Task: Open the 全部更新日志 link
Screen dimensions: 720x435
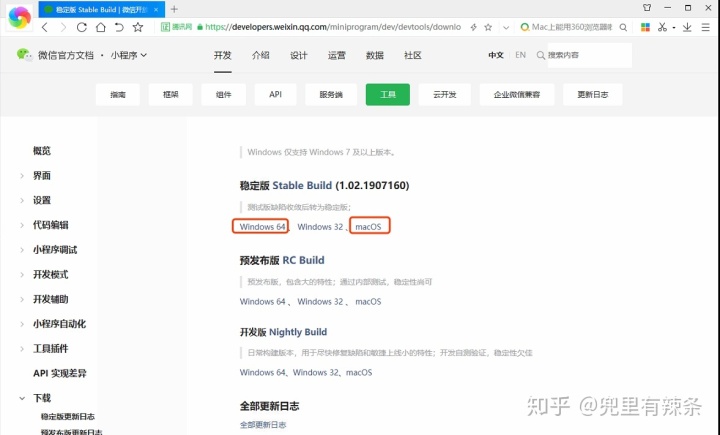Action: pos(263,425)
